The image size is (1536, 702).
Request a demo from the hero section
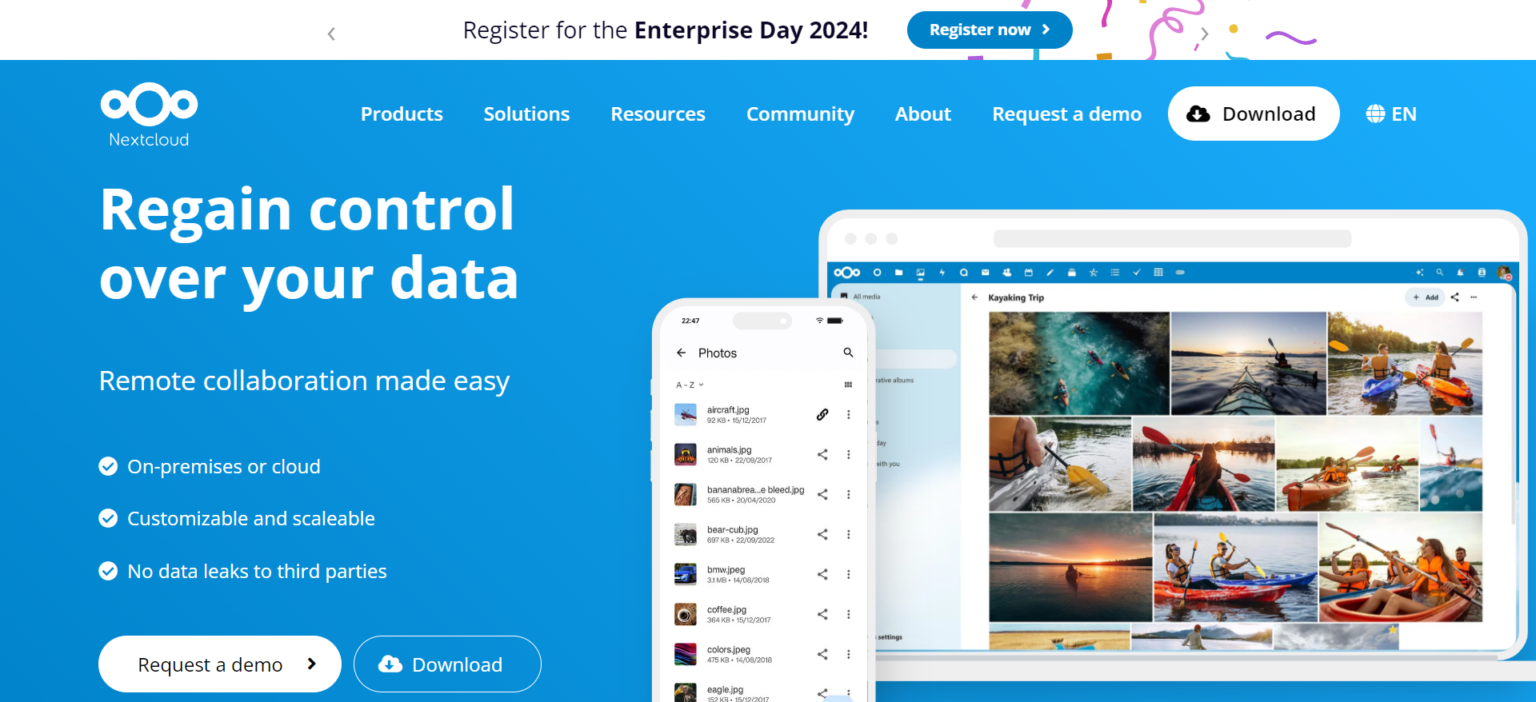click(219, 663)
